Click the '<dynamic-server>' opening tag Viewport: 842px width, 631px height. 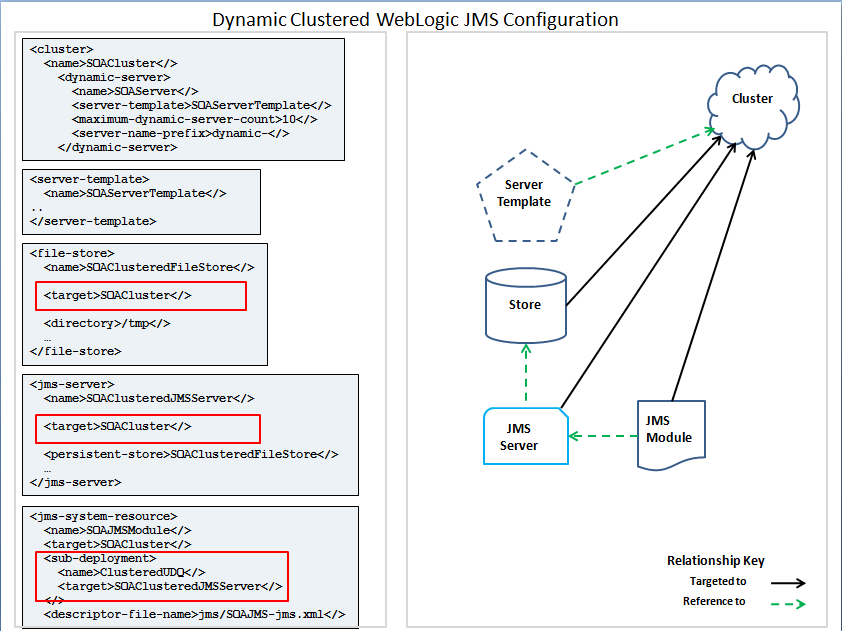pyautogui.click(x=114, y=77)
